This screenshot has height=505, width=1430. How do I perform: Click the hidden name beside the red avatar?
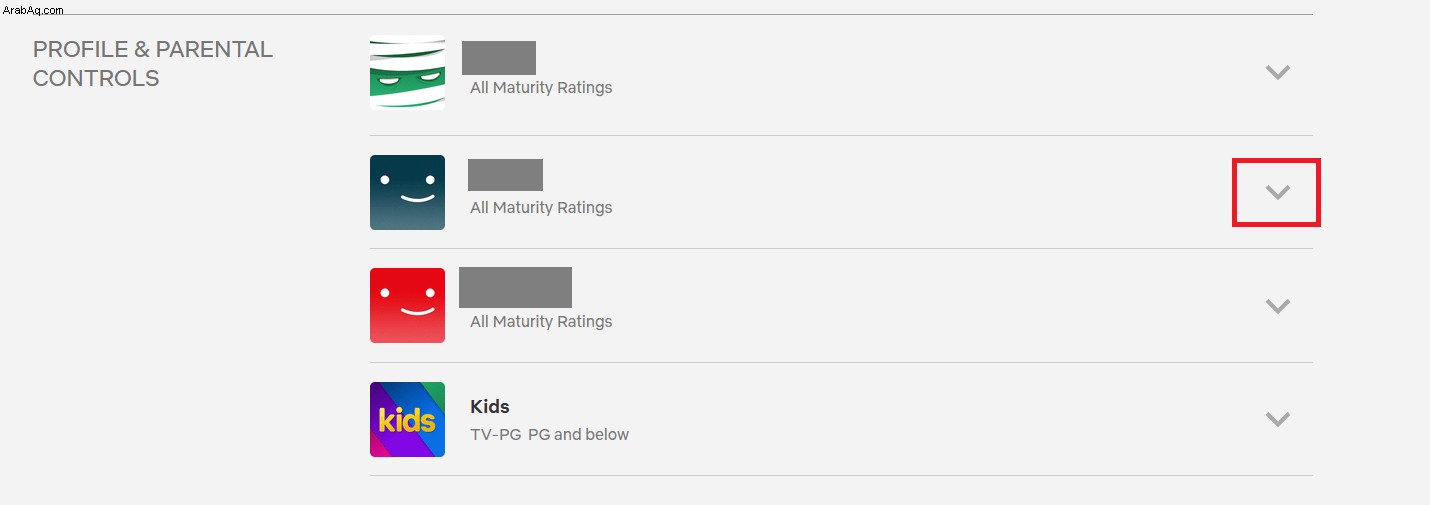tap(515, 287)
